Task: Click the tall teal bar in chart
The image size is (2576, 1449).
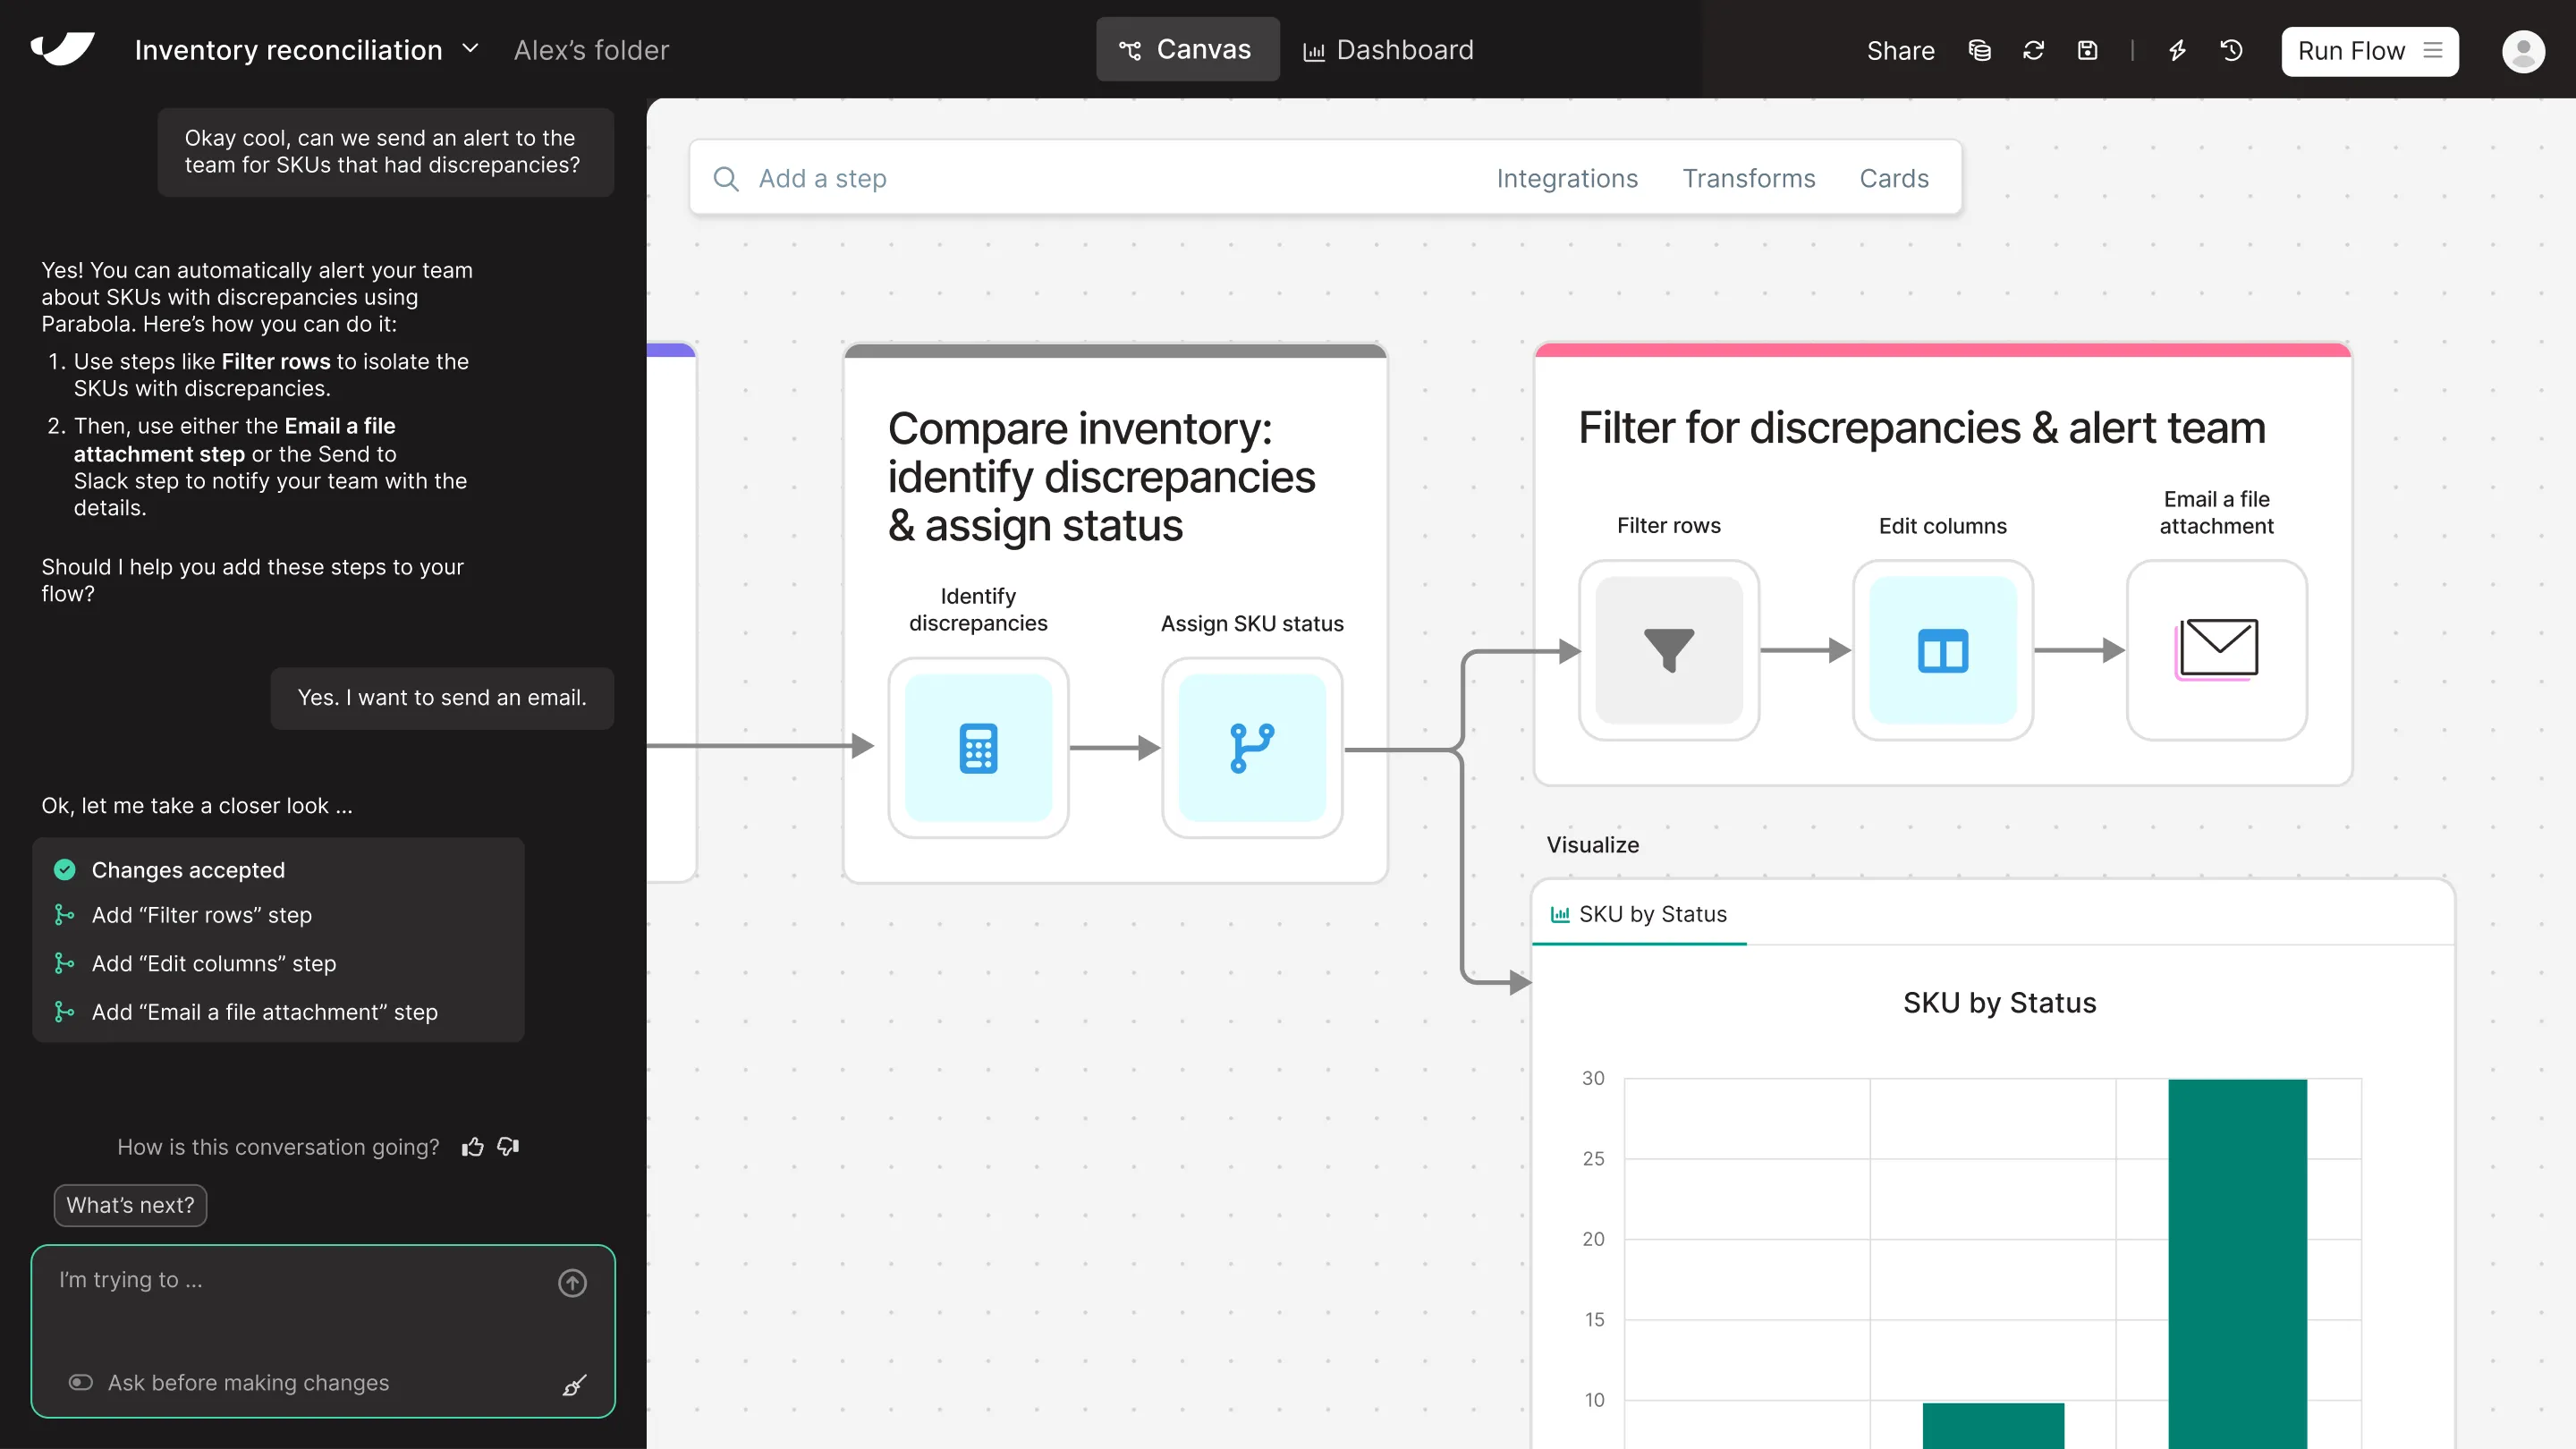Action: [2237, 1263]
